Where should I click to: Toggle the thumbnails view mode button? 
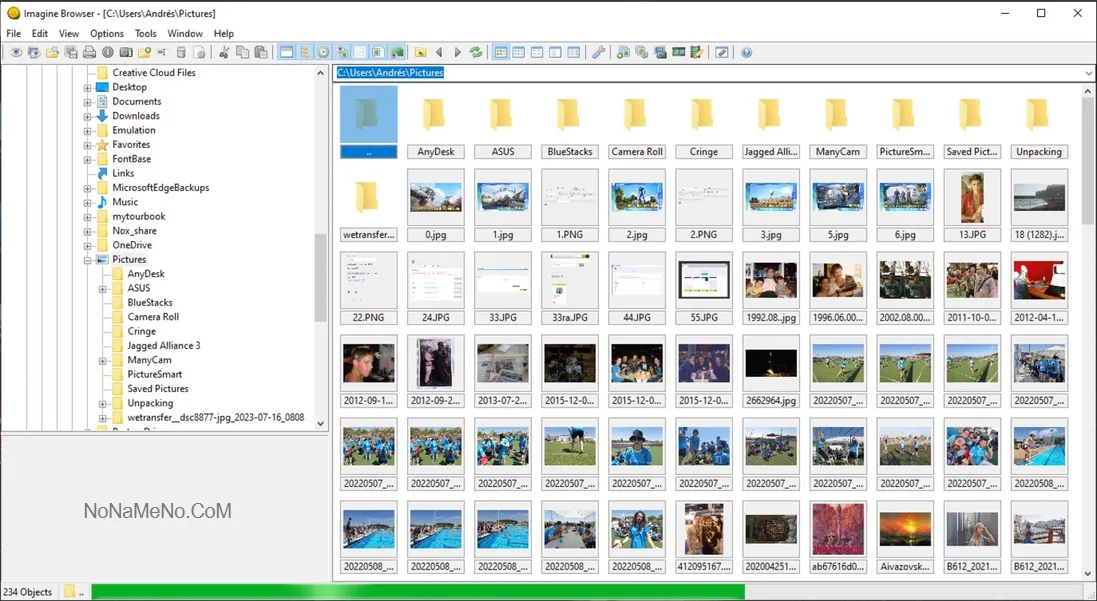[501, 53]
